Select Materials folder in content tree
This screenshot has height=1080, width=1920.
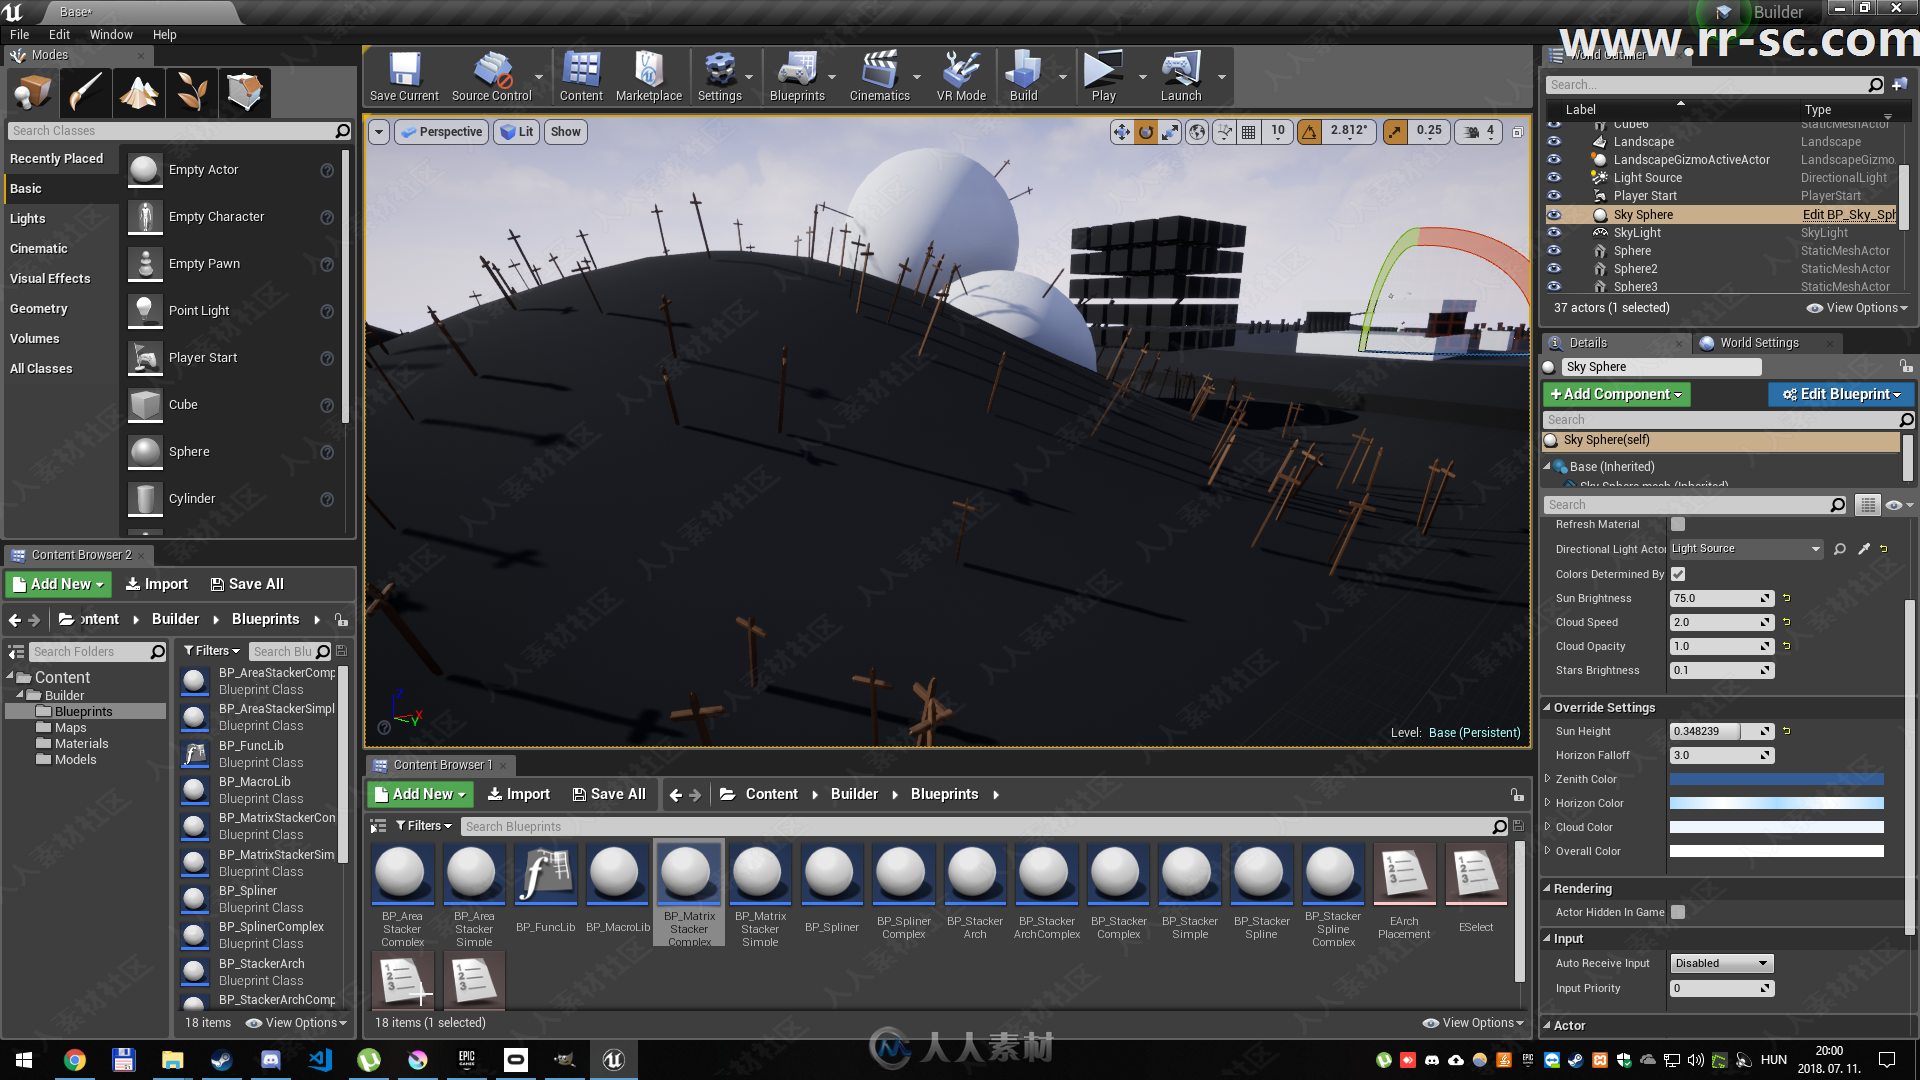(82, 744)
